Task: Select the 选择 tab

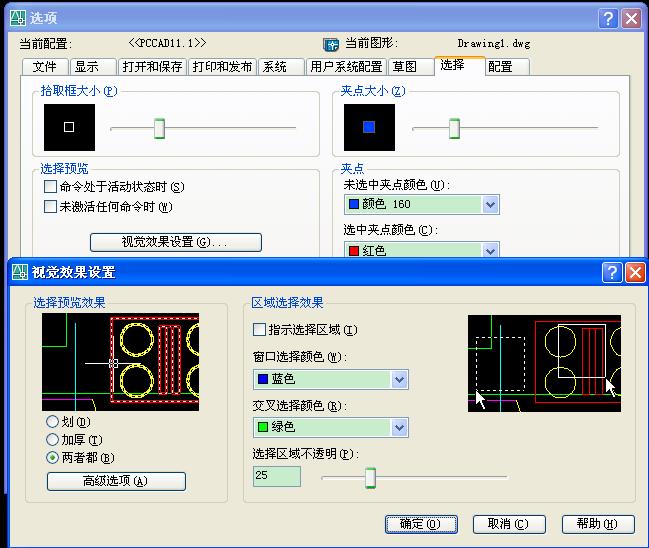Action: (x=459, y=66)
